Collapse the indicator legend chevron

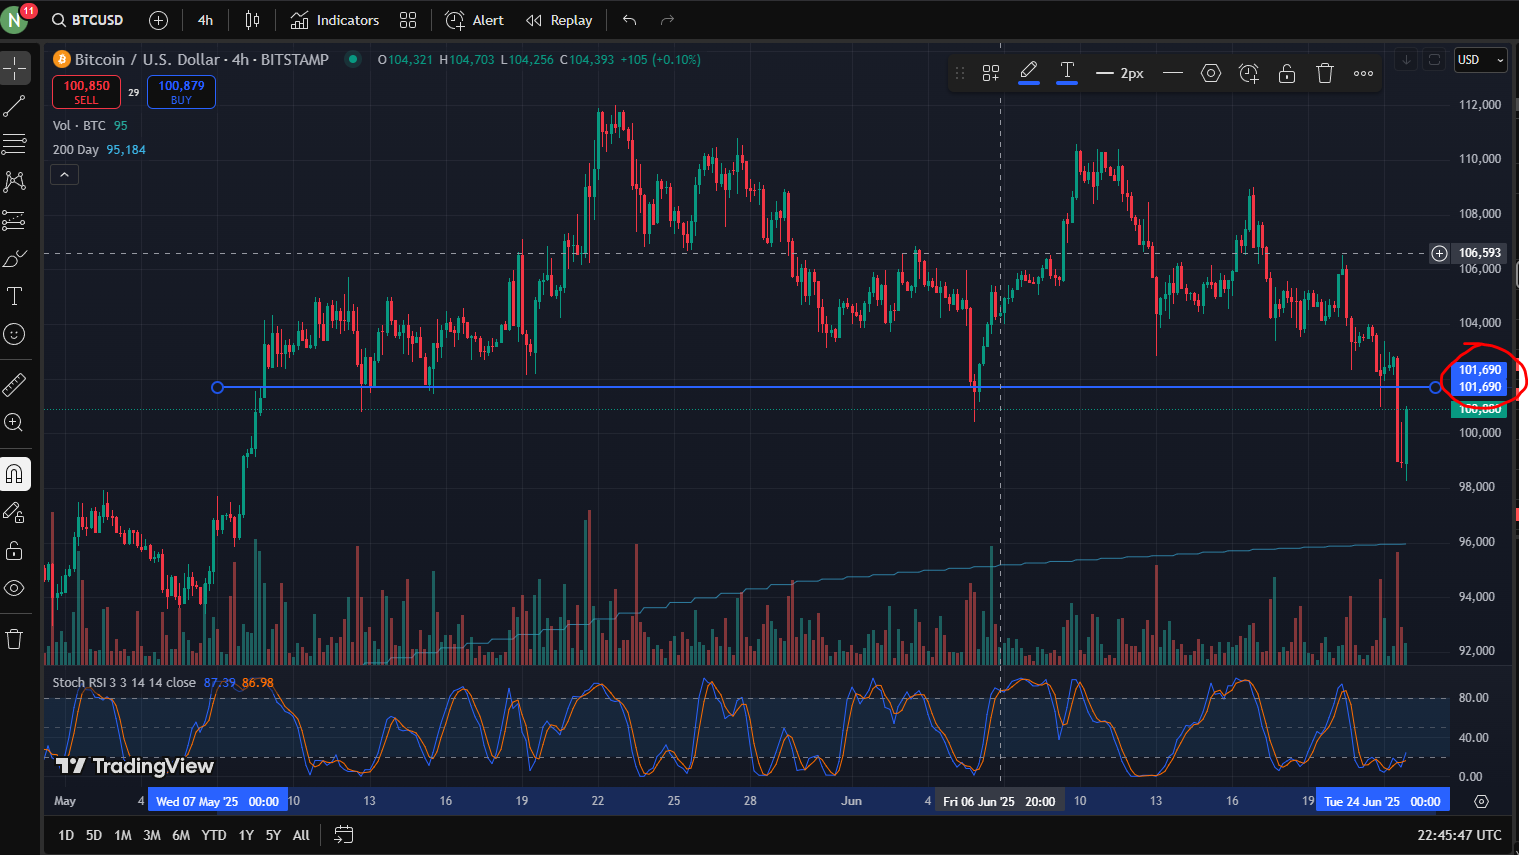click(64, 175)
